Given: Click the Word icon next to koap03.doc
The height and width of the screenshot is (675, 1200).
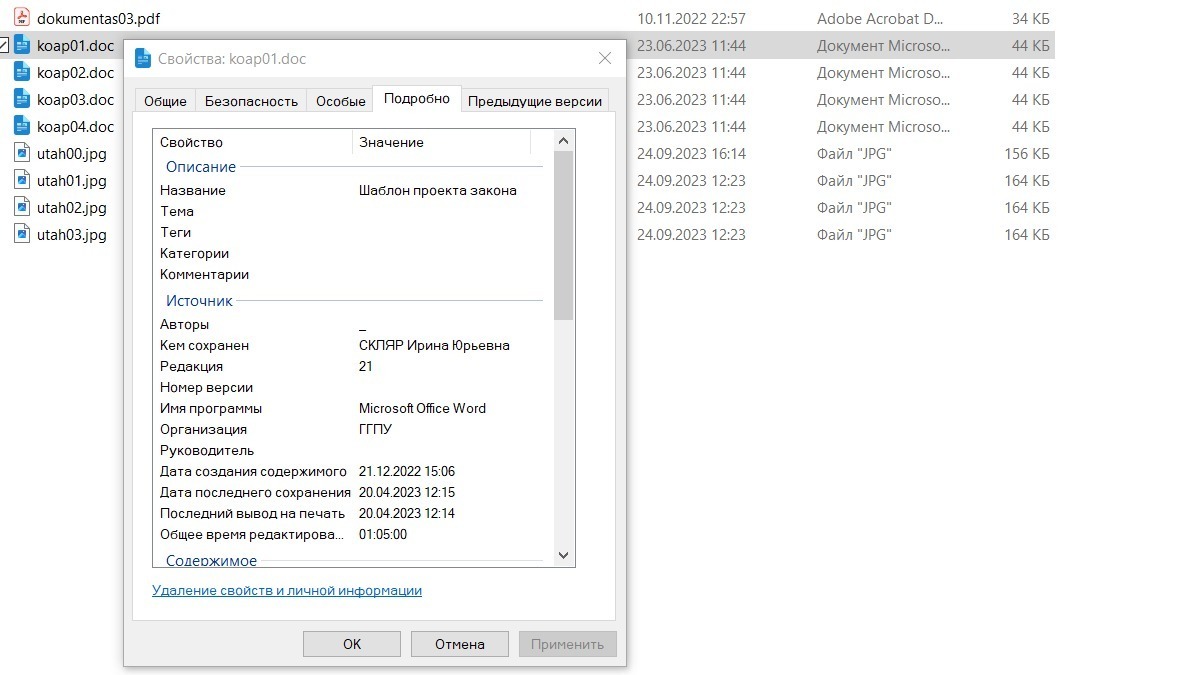Looking at the screenshot, I should 22,99.
